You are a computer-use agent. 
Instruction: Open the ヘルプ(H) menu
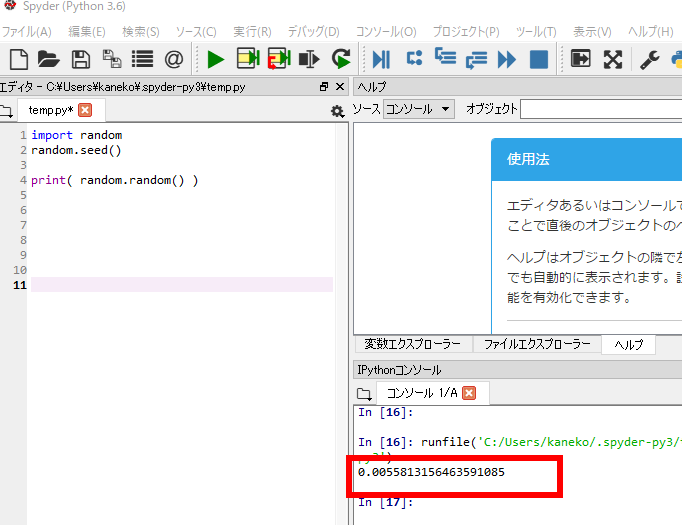(650, 32)
